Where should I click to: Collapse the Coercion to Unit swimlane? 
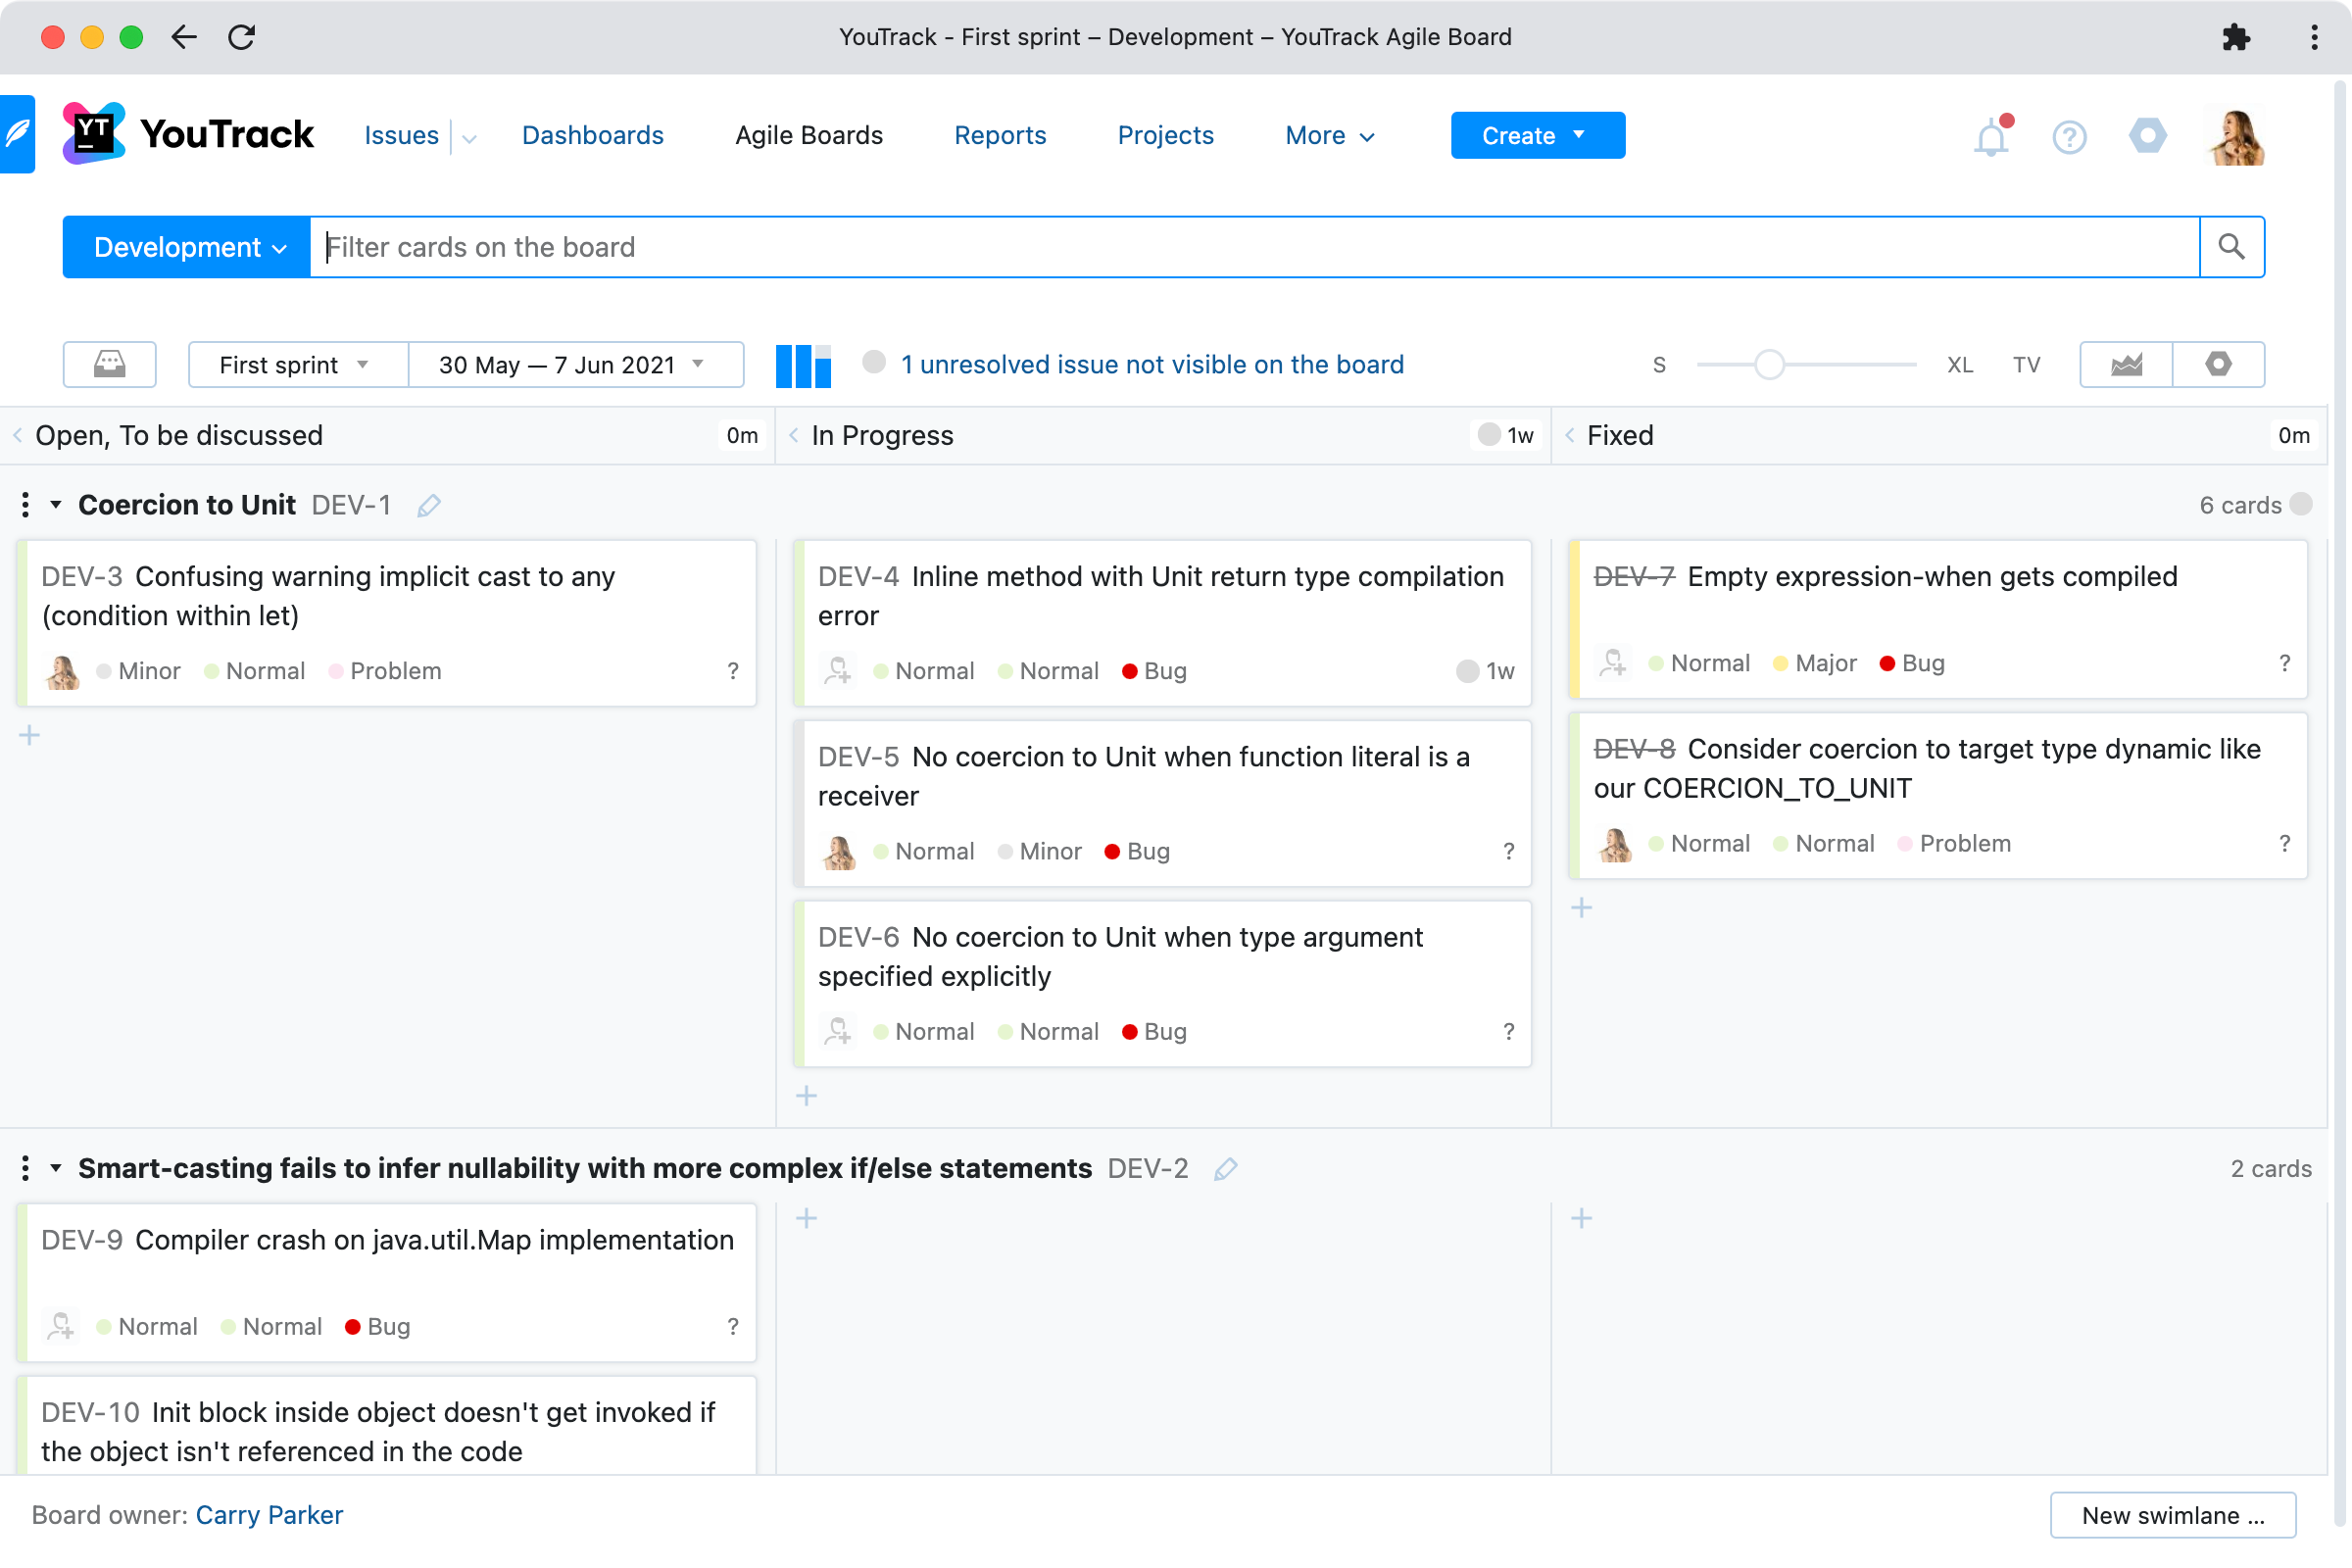pos(56,505)
